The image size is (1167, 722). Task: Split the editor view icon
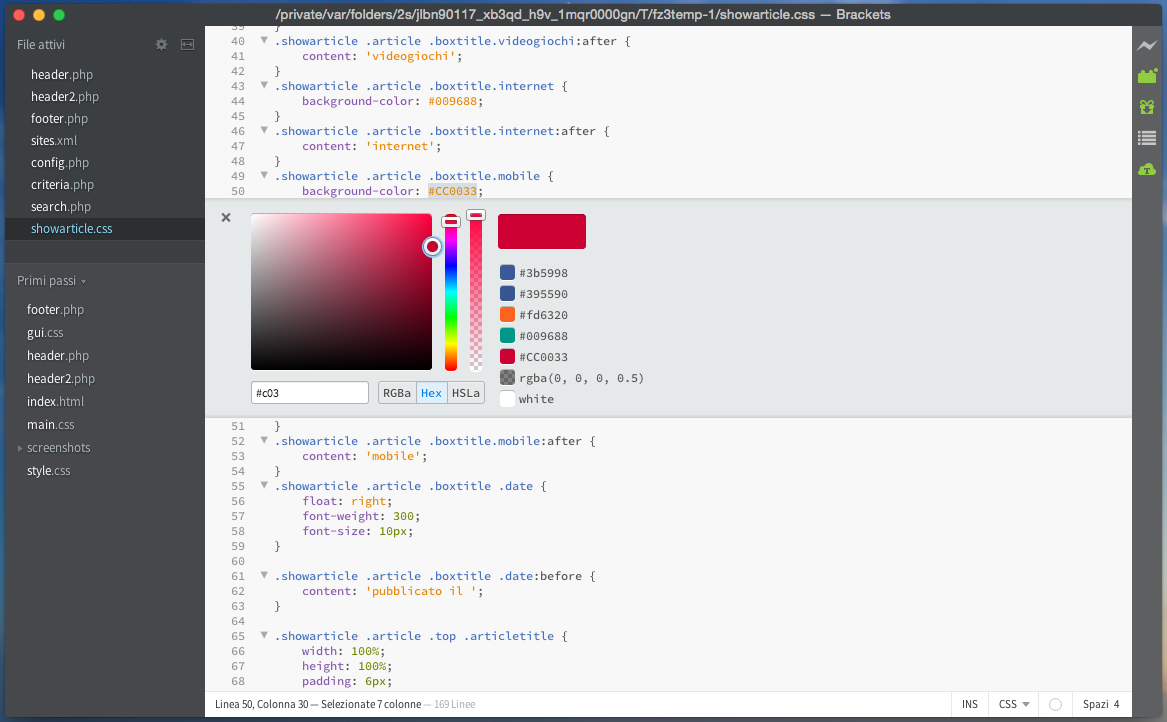tap(188, 45)
